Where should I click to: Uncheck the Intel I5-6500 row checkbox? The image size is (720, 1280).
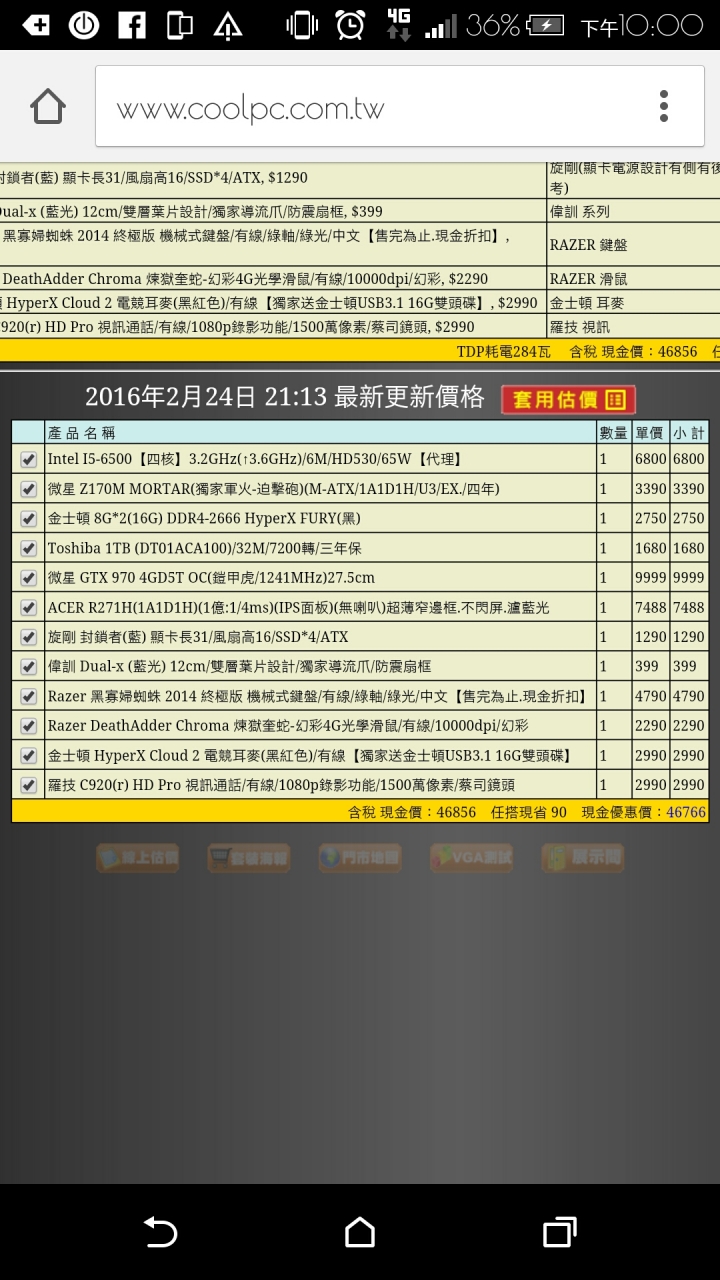[x=28, y=460]
